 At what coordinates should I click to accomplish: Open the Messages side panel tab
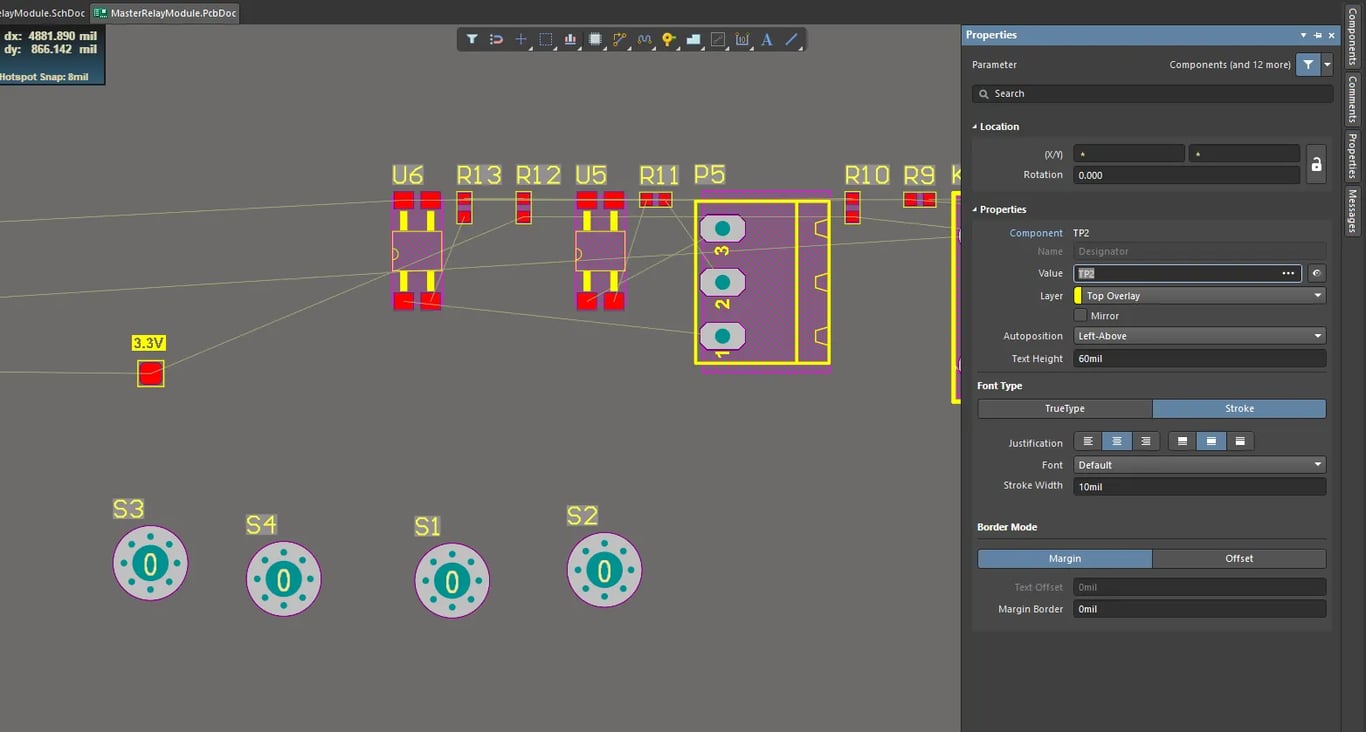coord(1352,211)
